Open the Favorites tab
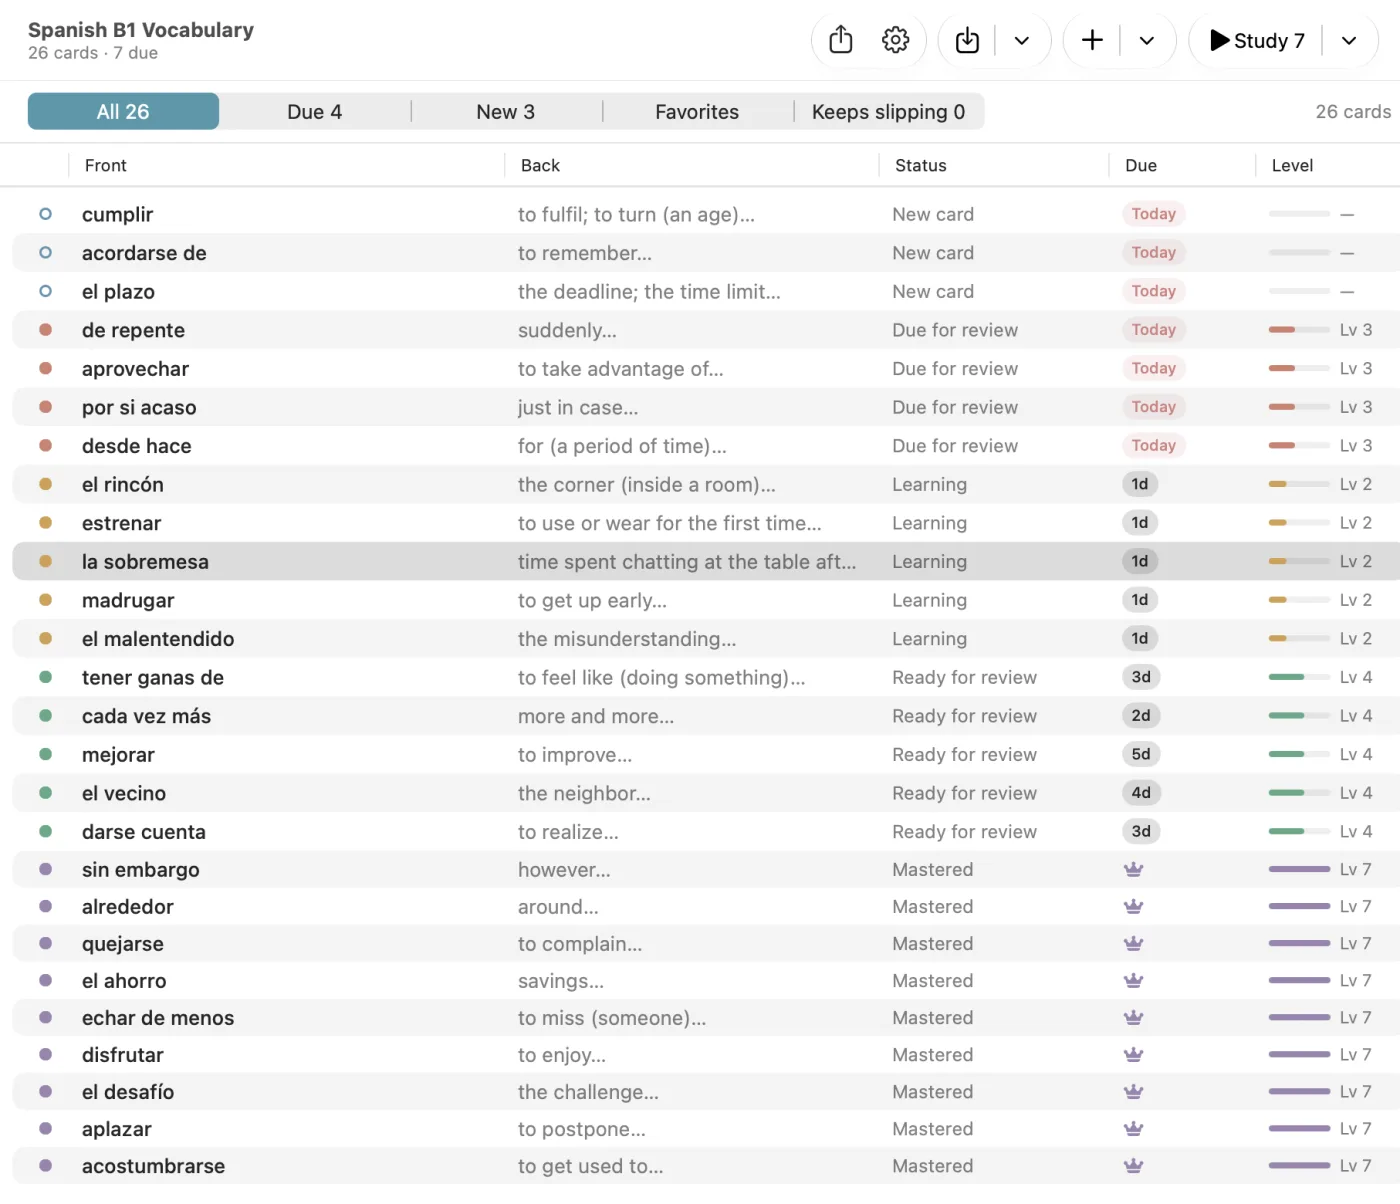 coord(697,112)
